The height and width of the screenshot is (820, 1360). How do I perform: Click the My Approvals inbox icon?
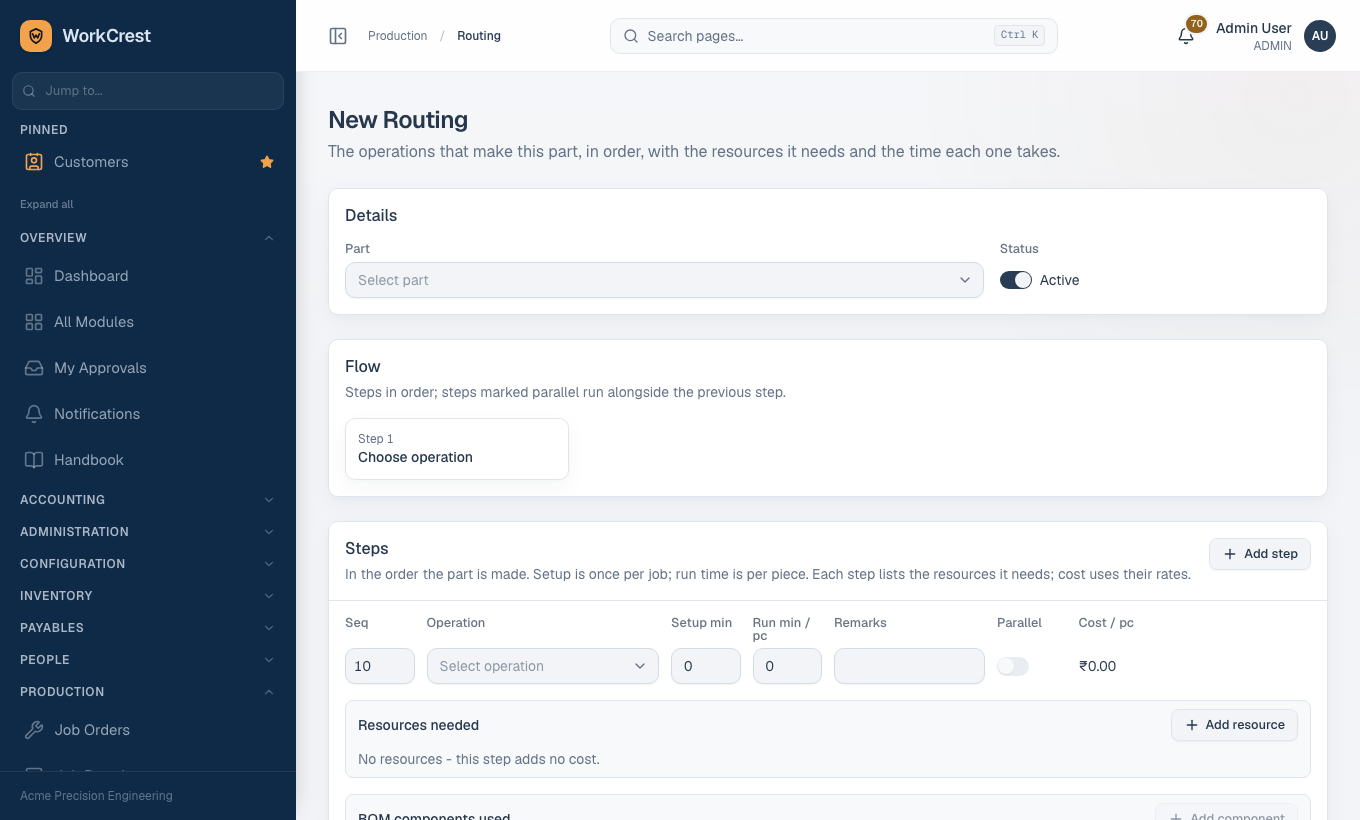34,368
